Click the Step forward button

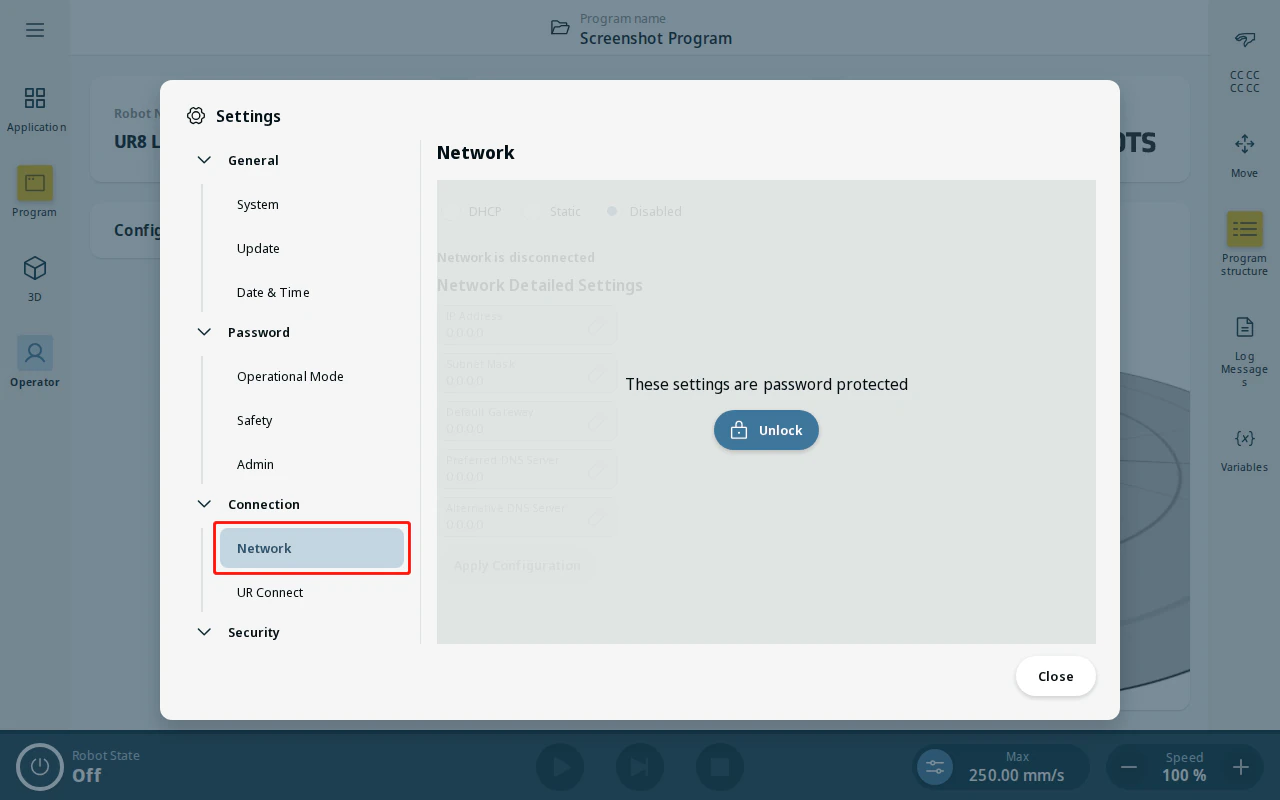(x=640, y=767)
